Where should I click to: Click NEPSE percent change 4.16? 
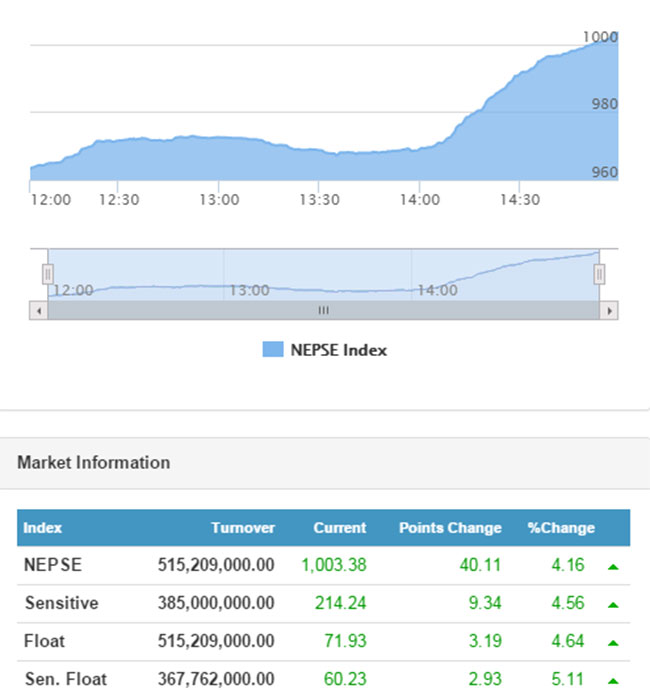[568, 565]
